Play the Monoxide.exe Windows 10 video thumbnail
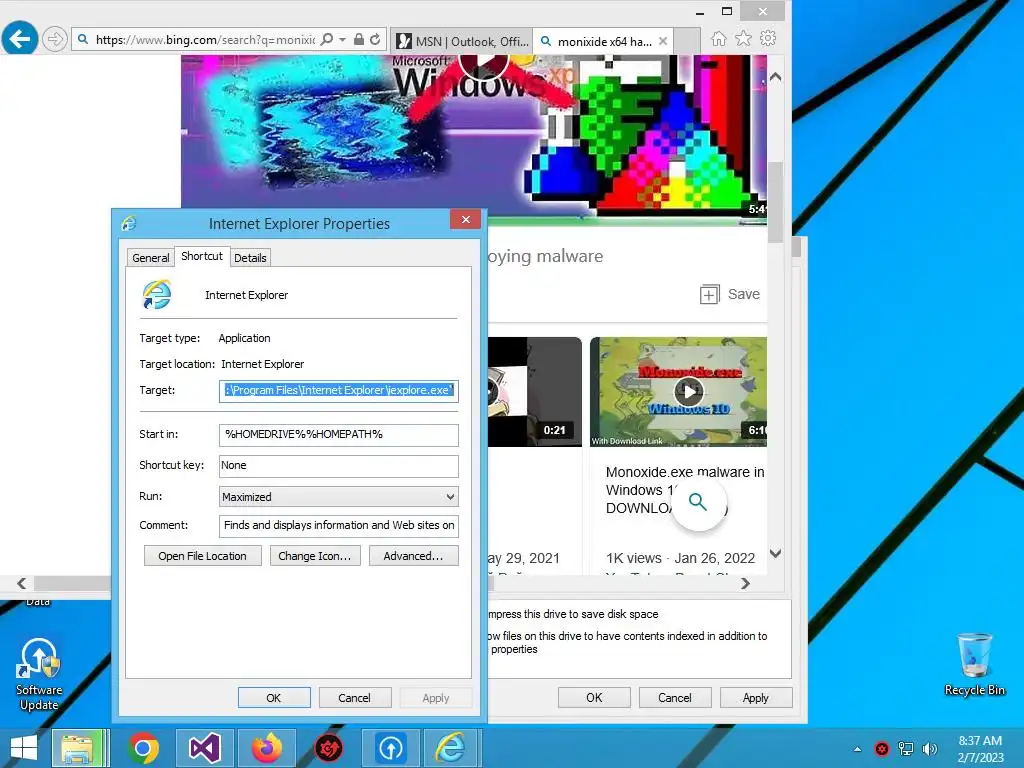The image size is (1024, 768). [688, 392]
